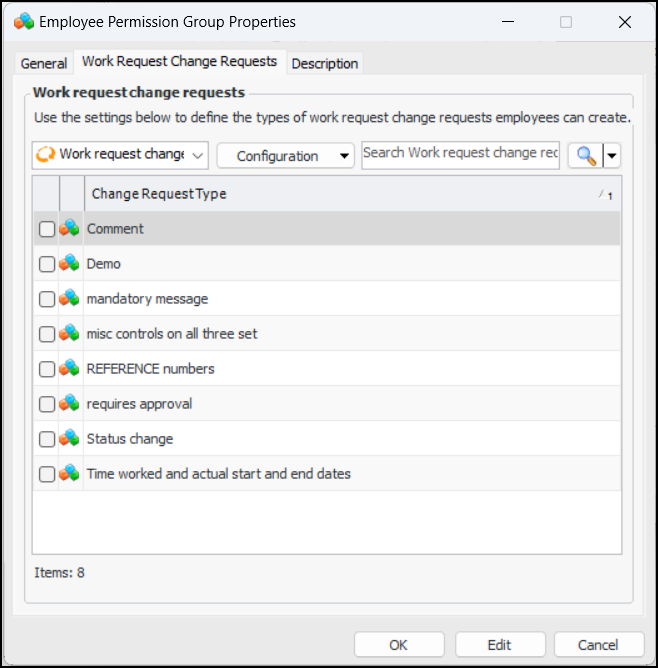Open the Work request change dropdown
This screenshot has height=668, width=658.
tap(120, 155)
